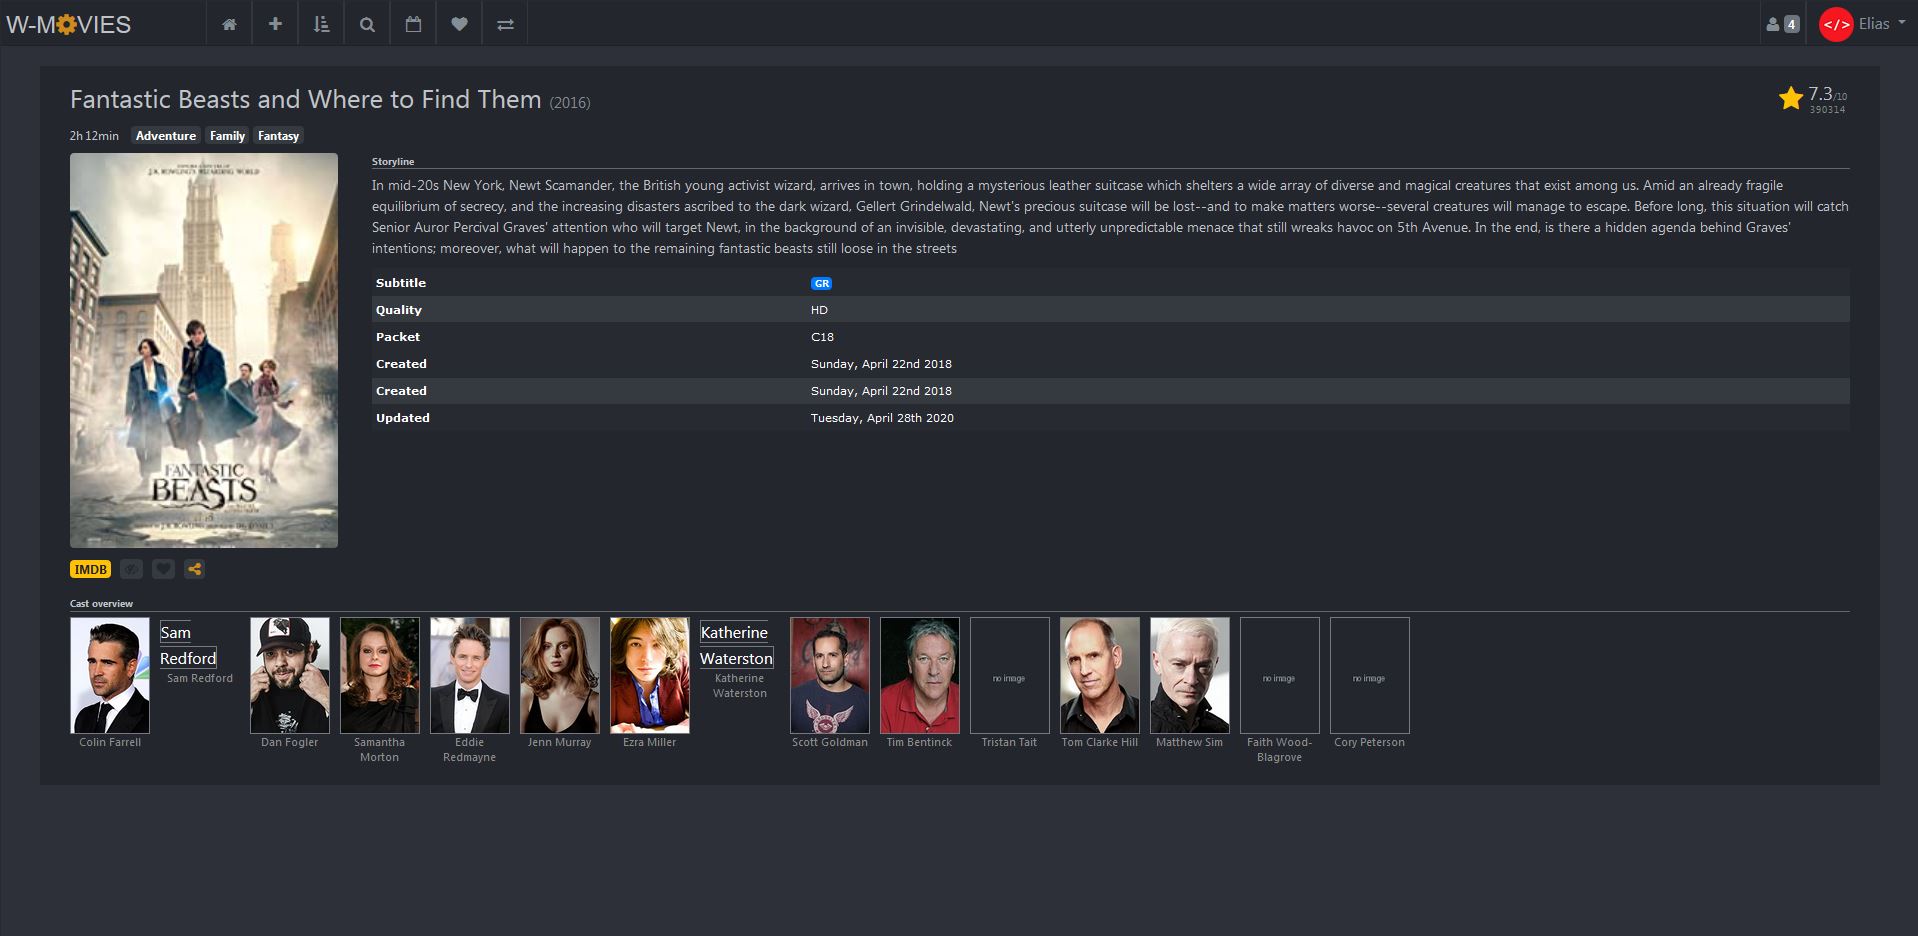1918x936 pixels.
Task: Open the Elias user dropdown
Action: (x=1882, y=24)
